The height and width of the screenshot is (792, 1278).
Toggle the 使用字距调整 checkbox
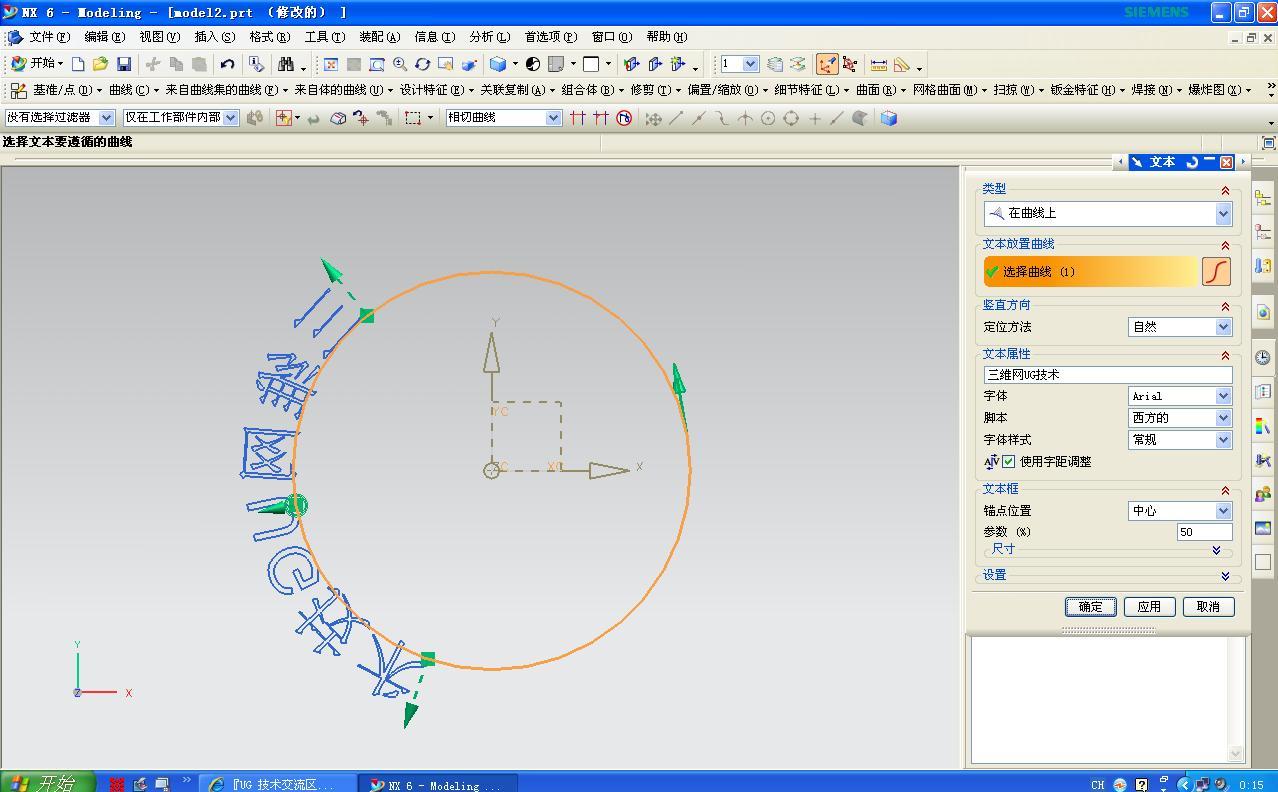pos(1009,462)
